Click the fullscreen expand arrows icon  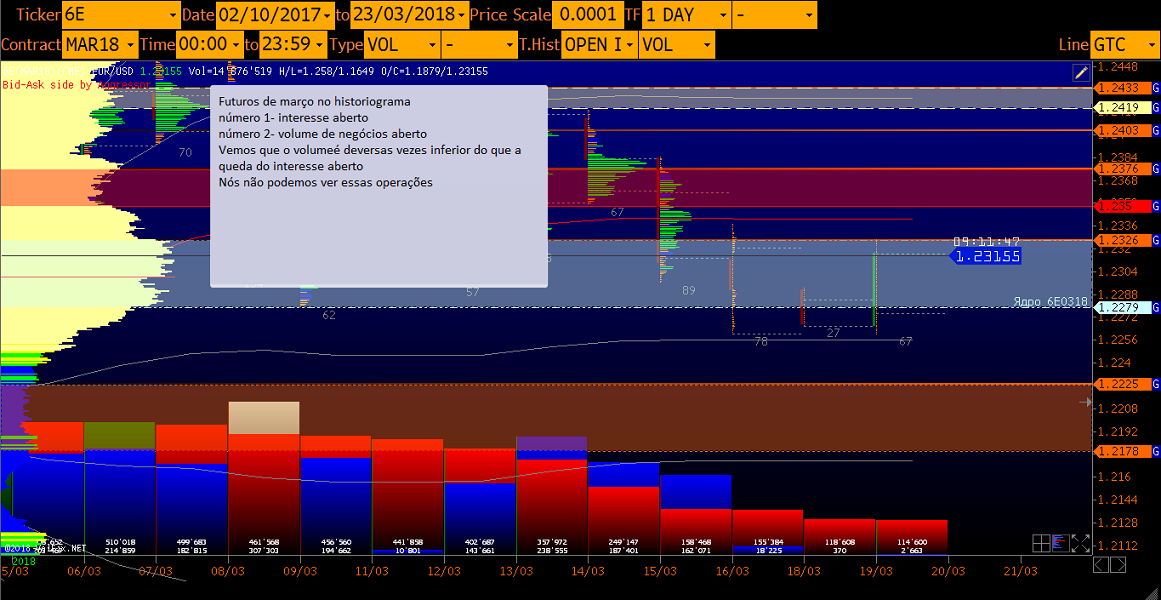point(1080,543)
